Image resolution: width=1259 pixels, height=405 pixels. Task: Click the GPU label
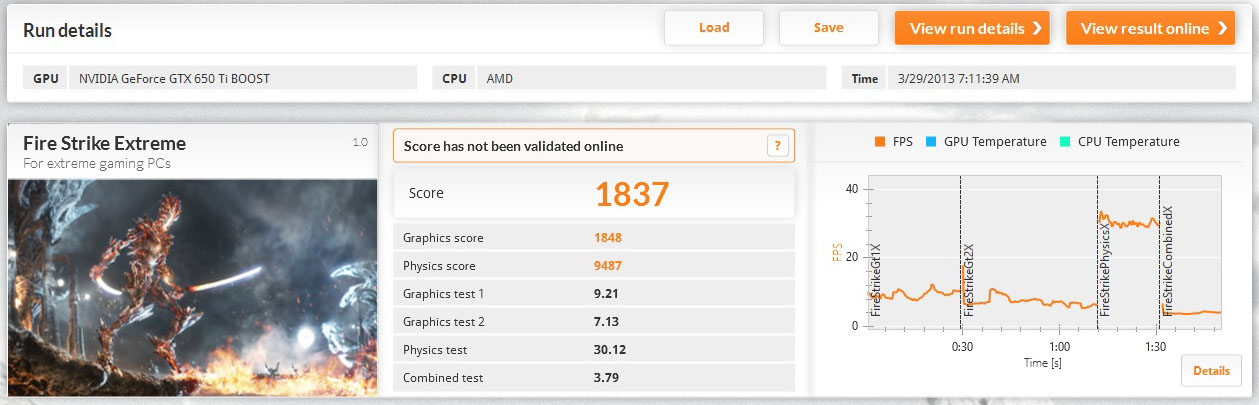tap(45, 78)
